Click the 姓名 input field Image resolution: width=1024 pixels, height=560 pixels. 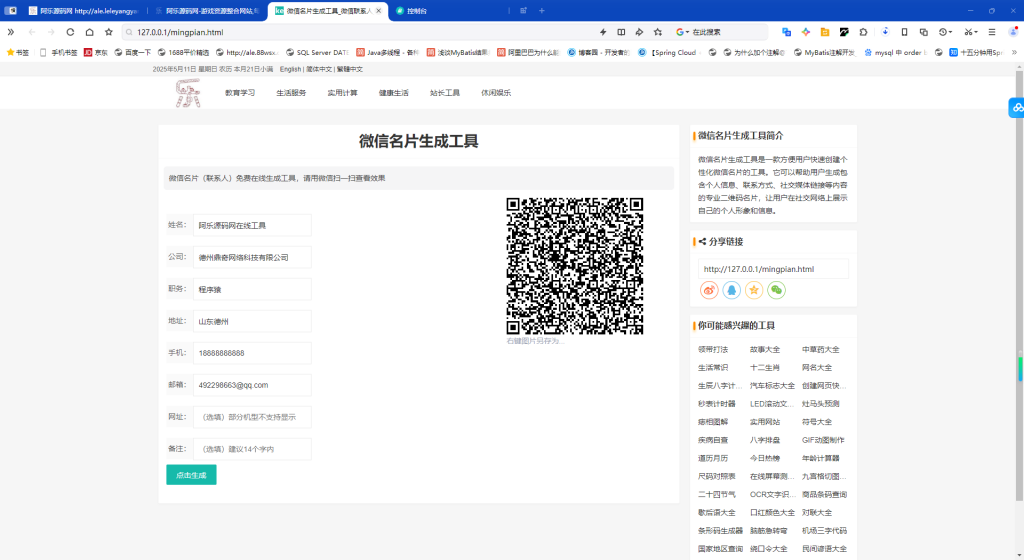(x=252, y=225)
